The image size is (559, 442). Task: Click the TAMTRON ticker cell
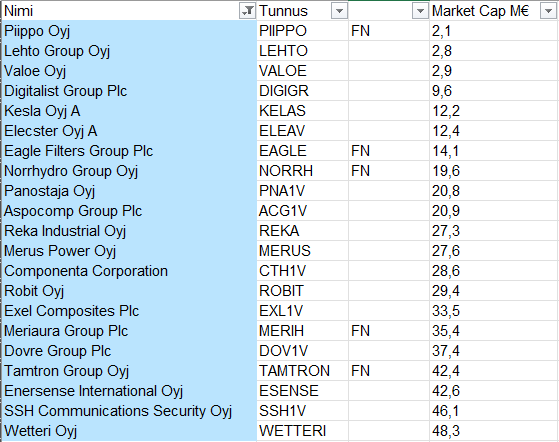click(302, 371)
